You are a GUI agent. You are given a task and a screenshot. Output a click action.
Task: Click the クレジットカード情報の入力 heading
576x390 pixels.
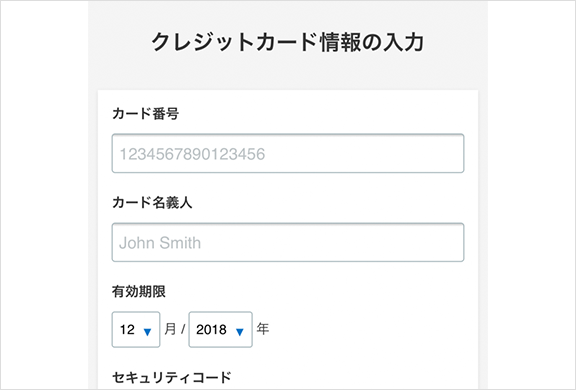click(x=288, y=41)
